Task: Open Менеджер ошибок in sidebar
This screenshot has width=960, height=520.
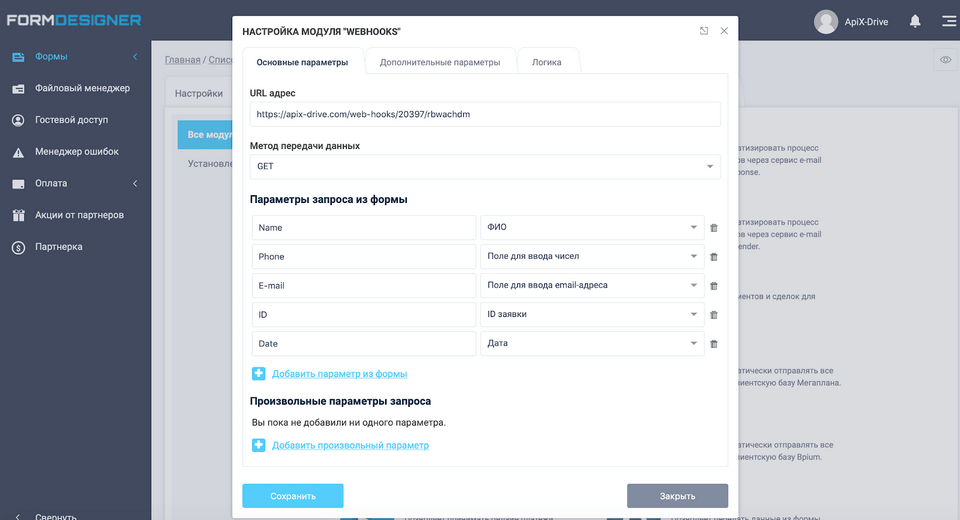Action: click(x=76, y=152)
